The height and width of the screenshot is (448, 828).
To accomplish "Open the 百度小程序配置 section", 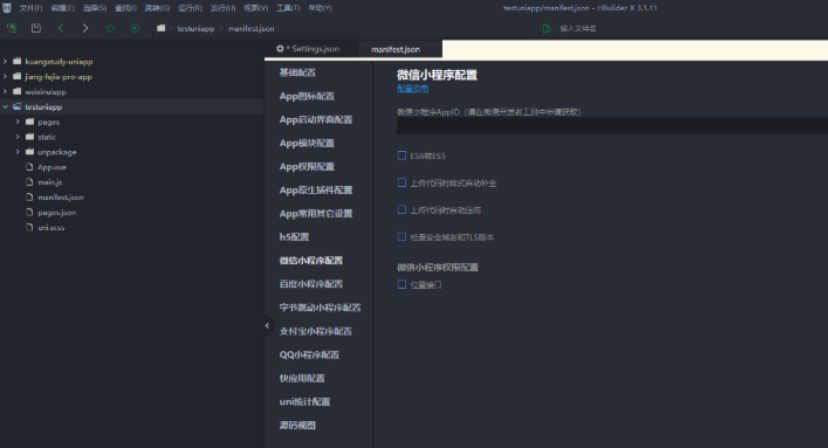I will (x=311, y=284).
